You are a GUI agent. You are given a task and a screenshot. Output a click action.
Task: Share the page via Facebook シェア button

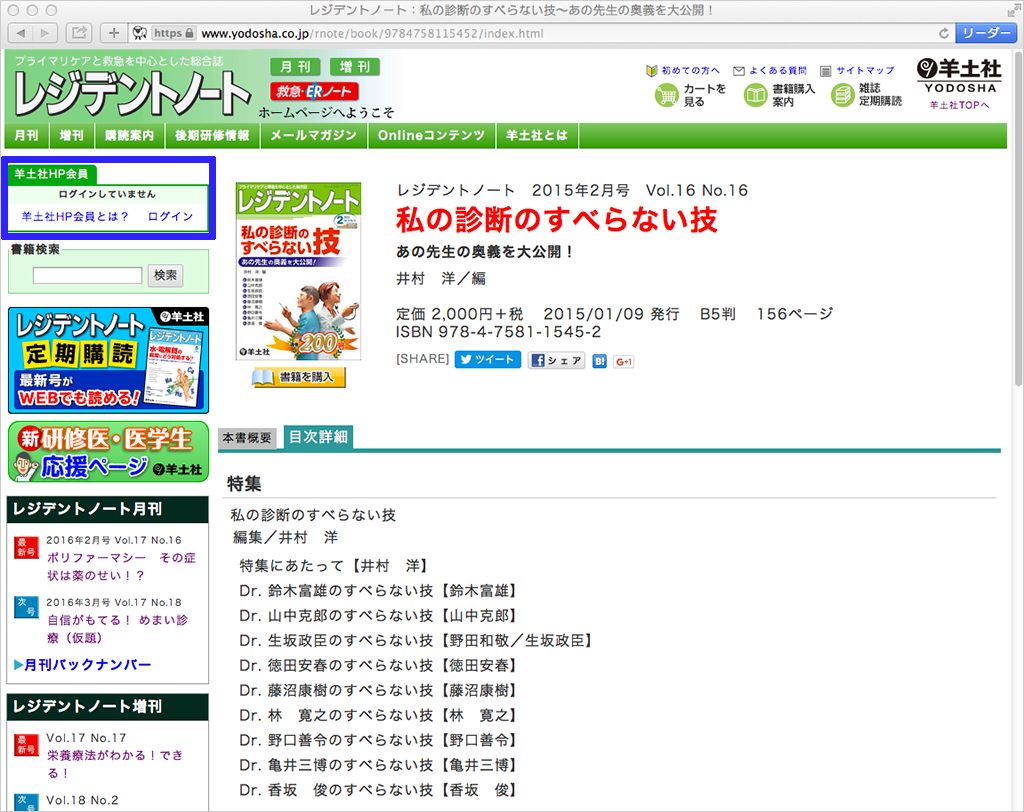coord(556,361)
